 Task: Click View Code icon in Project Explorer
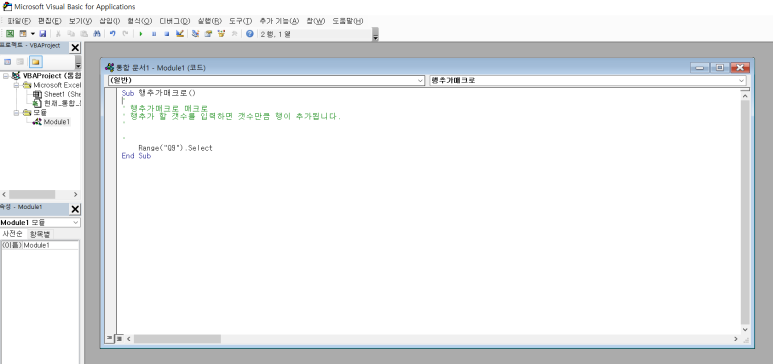[7, 62]
